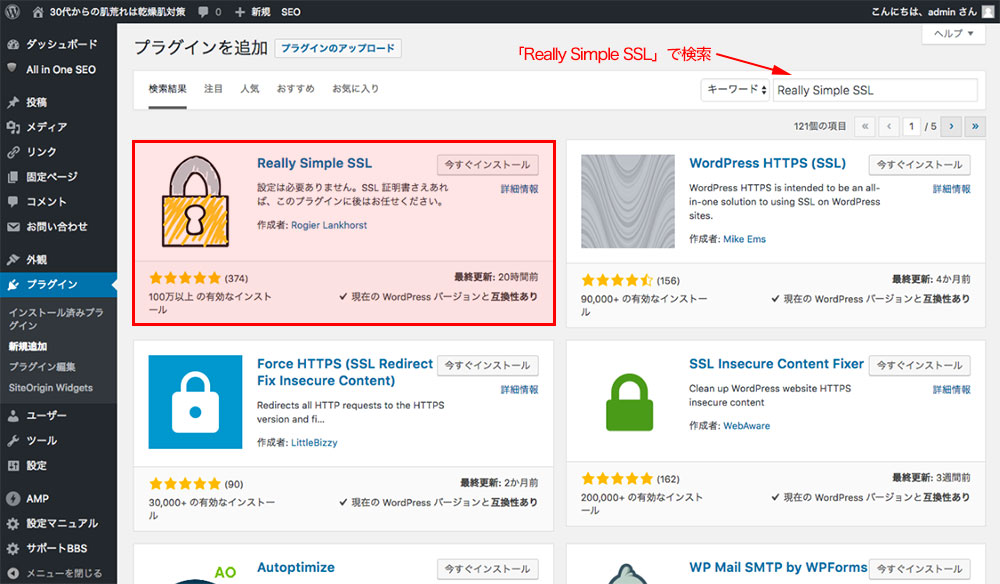
Task: Install Autoptimize plugin now
Action: pos(488,569)
